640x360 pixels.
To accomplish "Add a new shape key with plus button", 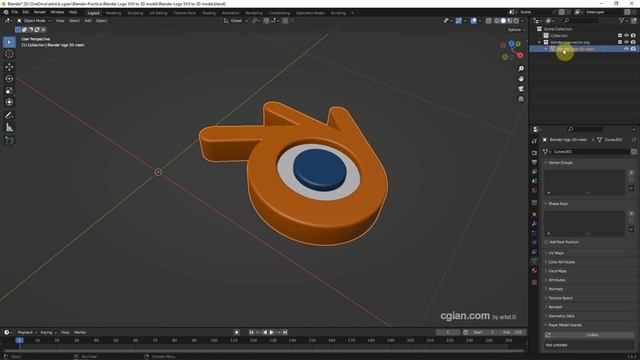I will pyautogui.click(x=631, y=213).
